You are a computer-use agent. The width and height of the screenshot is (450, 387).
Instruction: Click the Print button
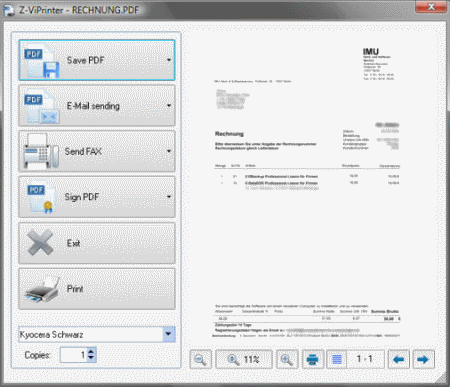97,289
